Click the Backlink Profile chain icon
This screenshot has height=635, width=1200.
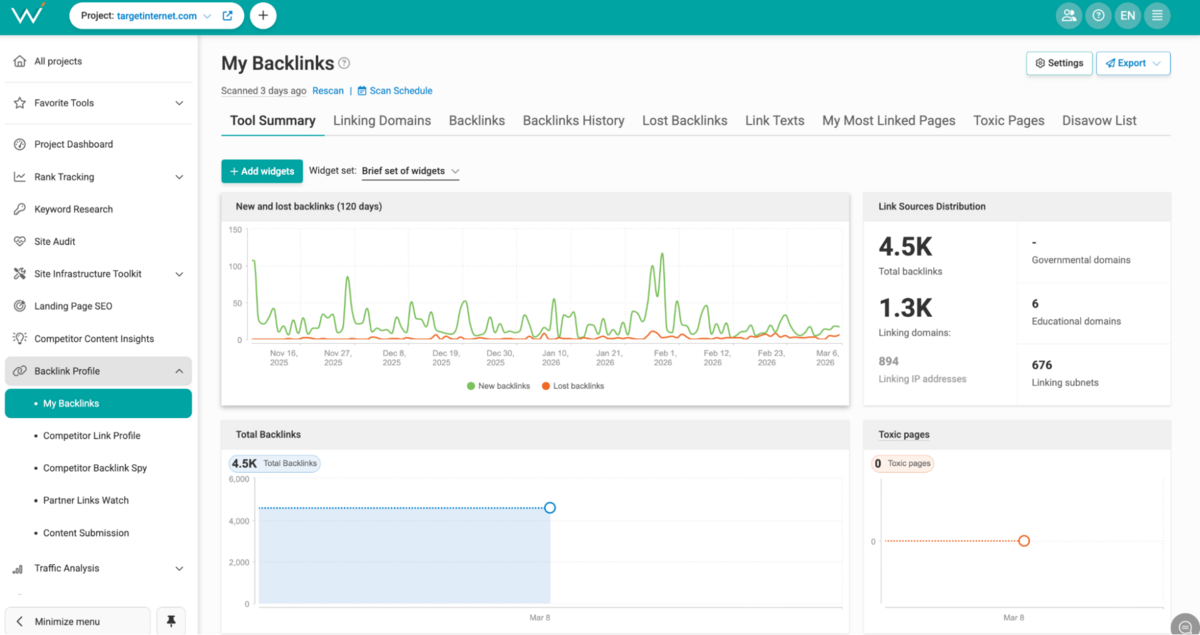[x=20, y=371]
